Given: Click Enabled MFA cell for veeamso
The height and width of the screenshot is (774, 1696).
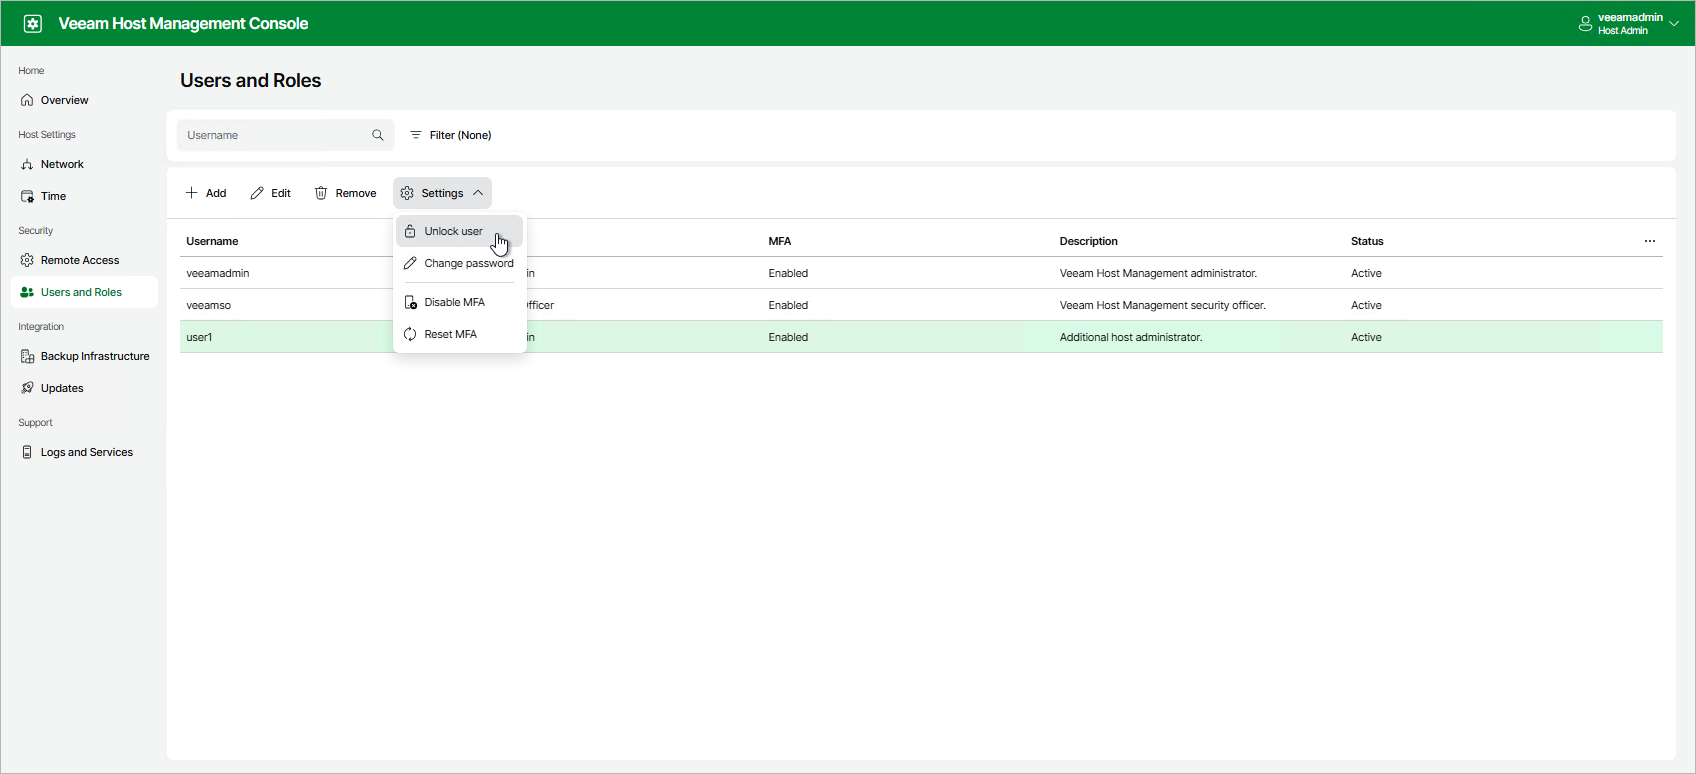Looking at the screenshot, I should coord(788,305).
